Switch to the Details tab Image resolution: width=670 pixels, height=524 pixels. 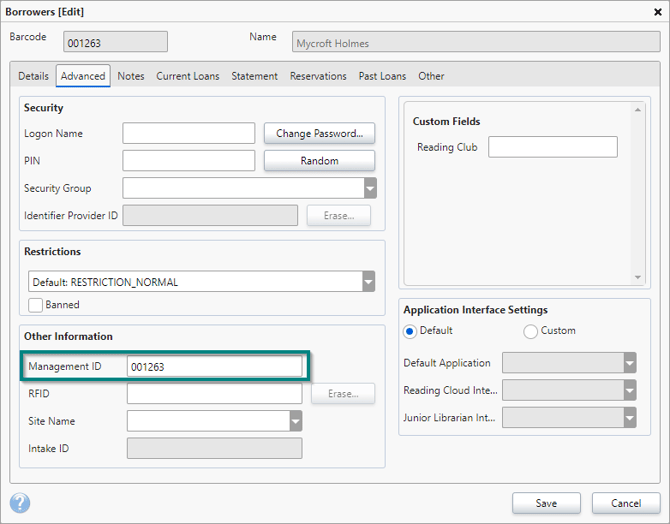pos(33,76)
